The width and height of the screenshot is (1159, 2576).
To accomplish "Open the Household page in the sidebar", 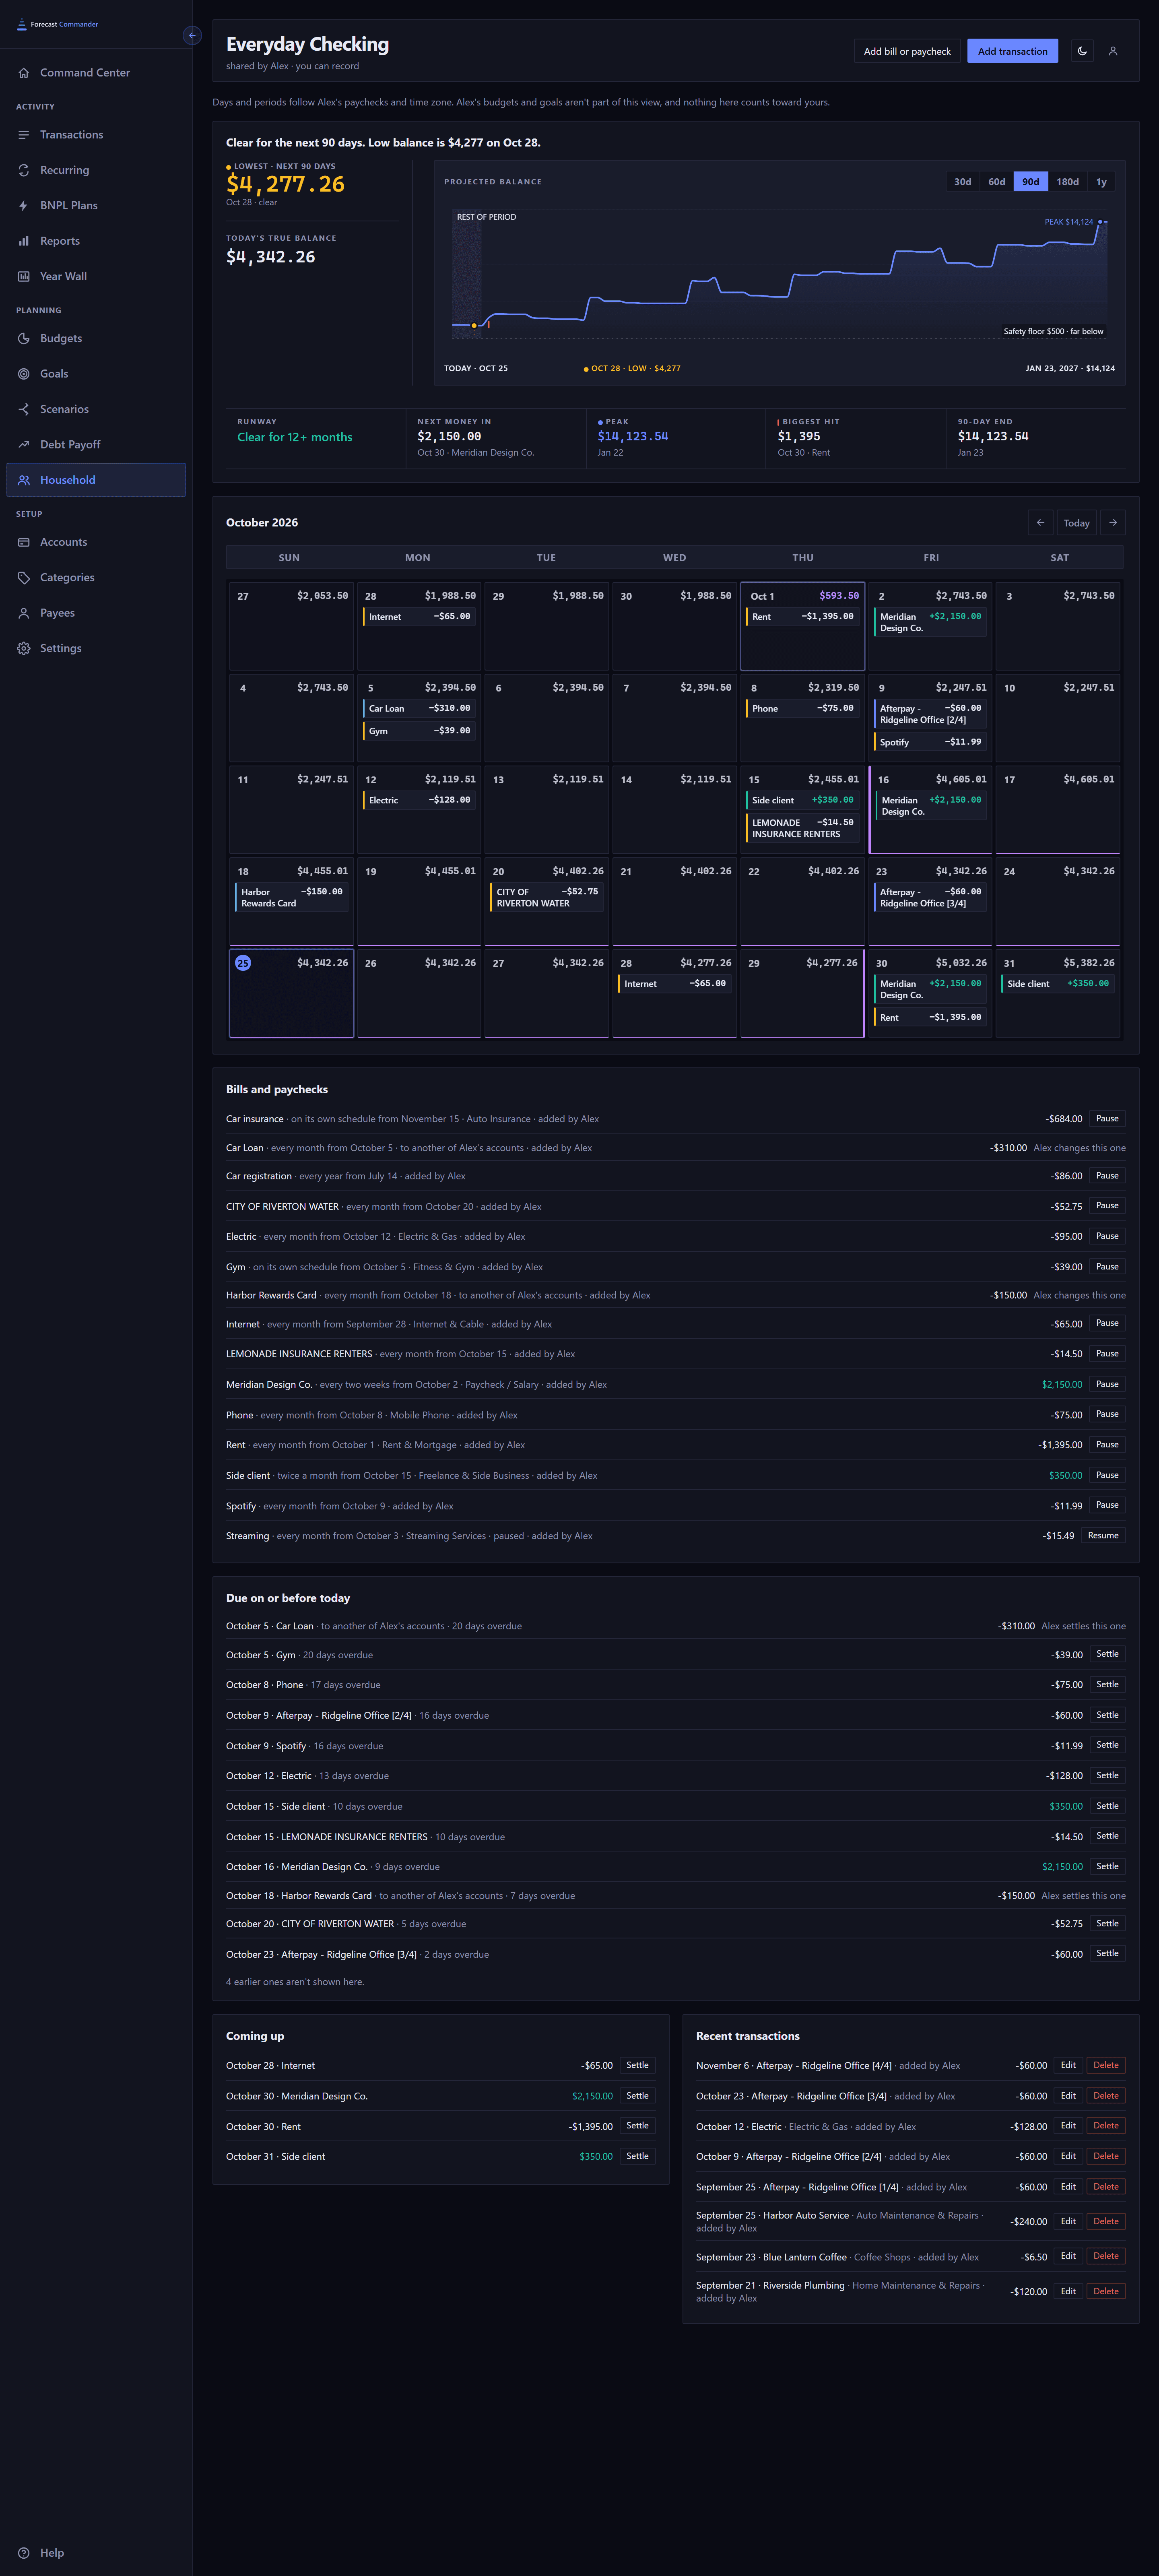I will point(96,480).
